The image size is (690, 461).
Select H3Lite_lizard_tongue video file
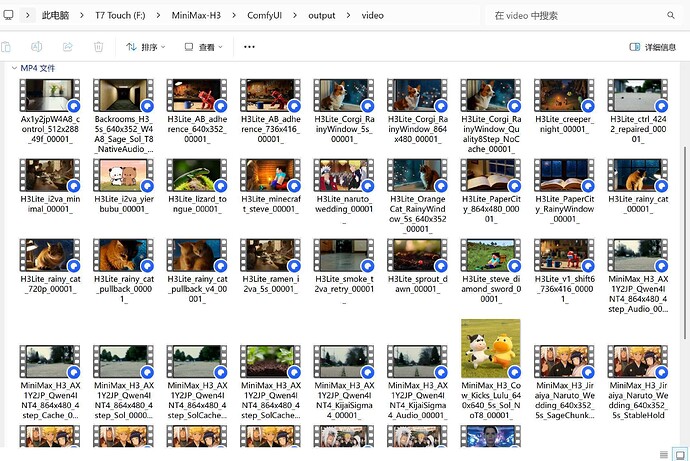click(197, 186)
